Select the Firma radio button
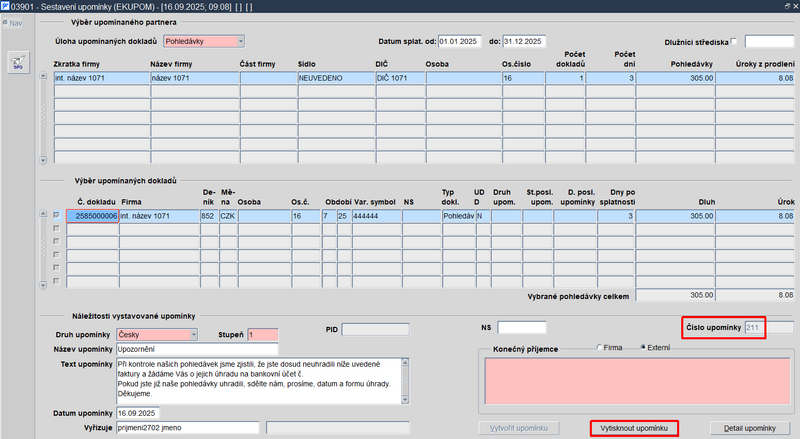This screenshot has width=800, height=439. (599, 347)
